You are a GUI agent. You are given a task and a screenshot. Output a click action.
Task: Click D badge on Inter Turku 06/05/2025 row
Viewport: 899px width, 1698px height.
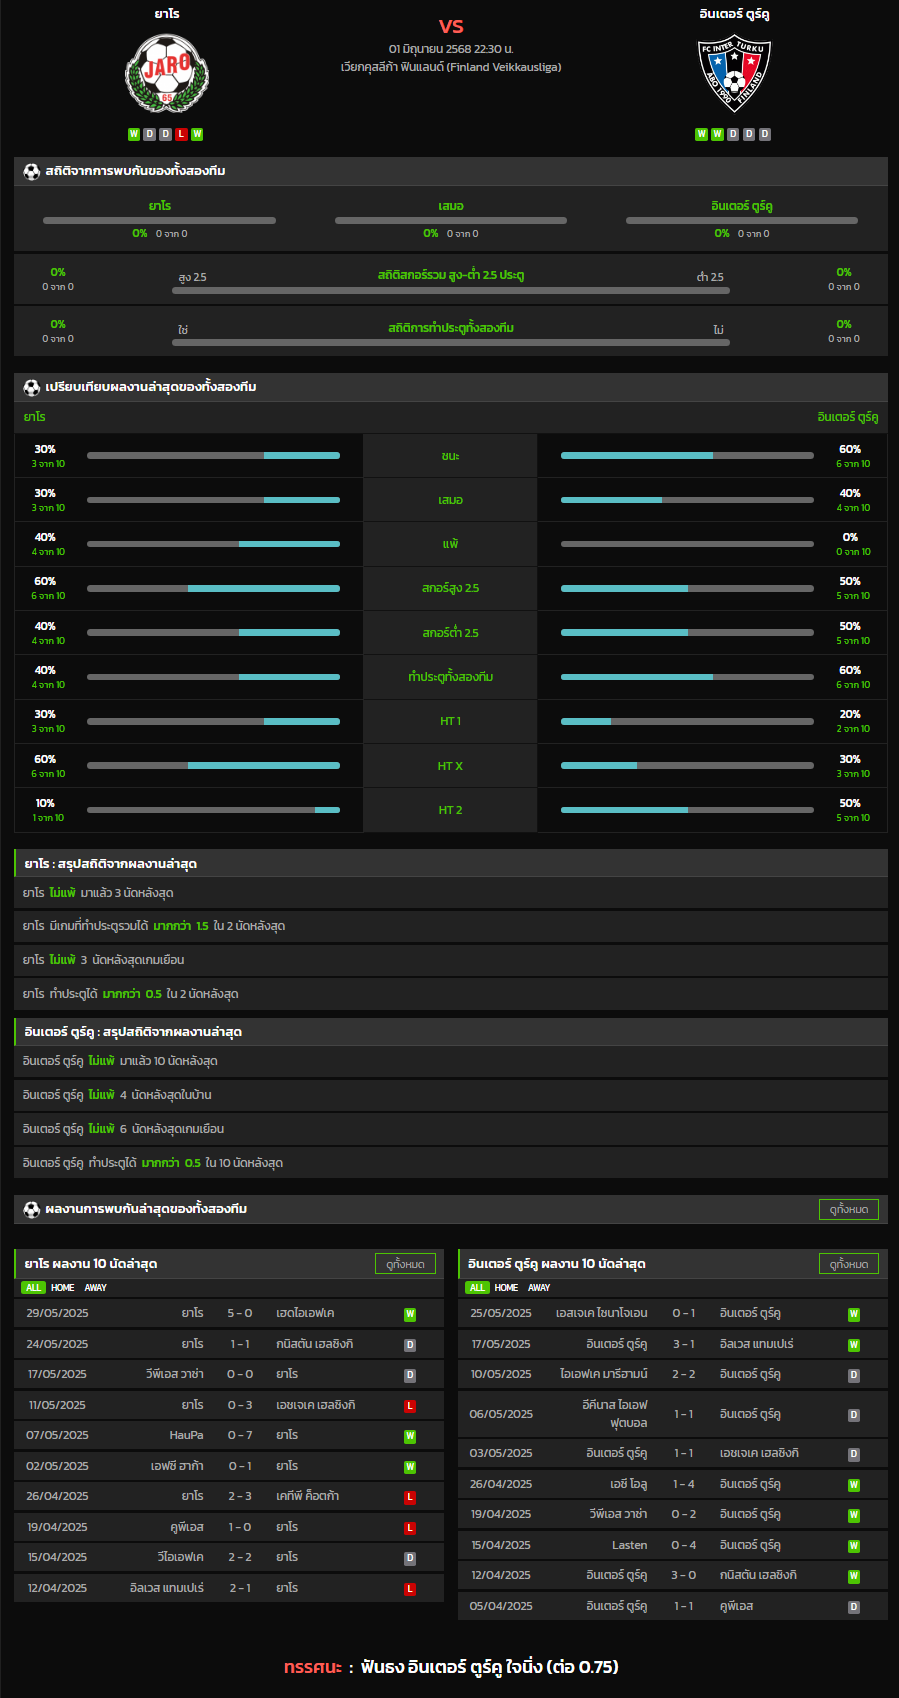point(854,1415)
